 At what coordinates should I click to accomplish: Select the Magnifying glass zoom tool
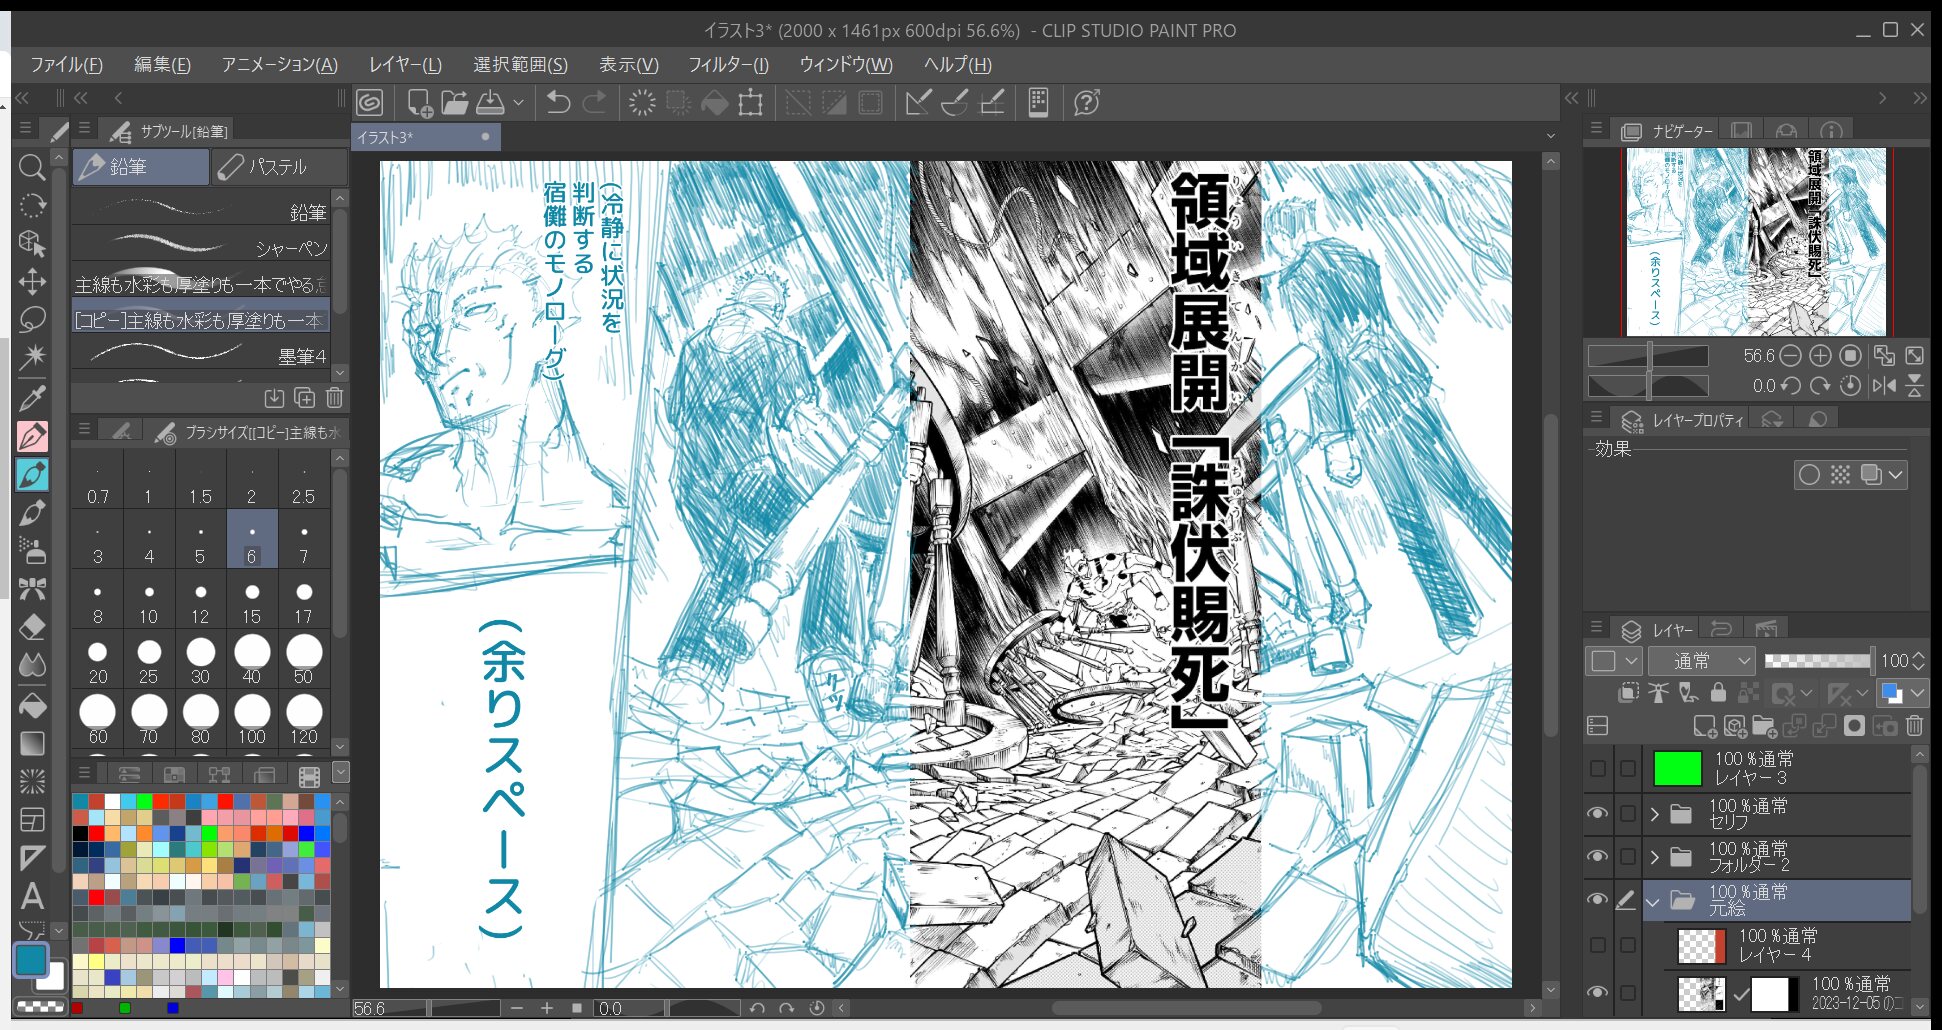[32, 167]
